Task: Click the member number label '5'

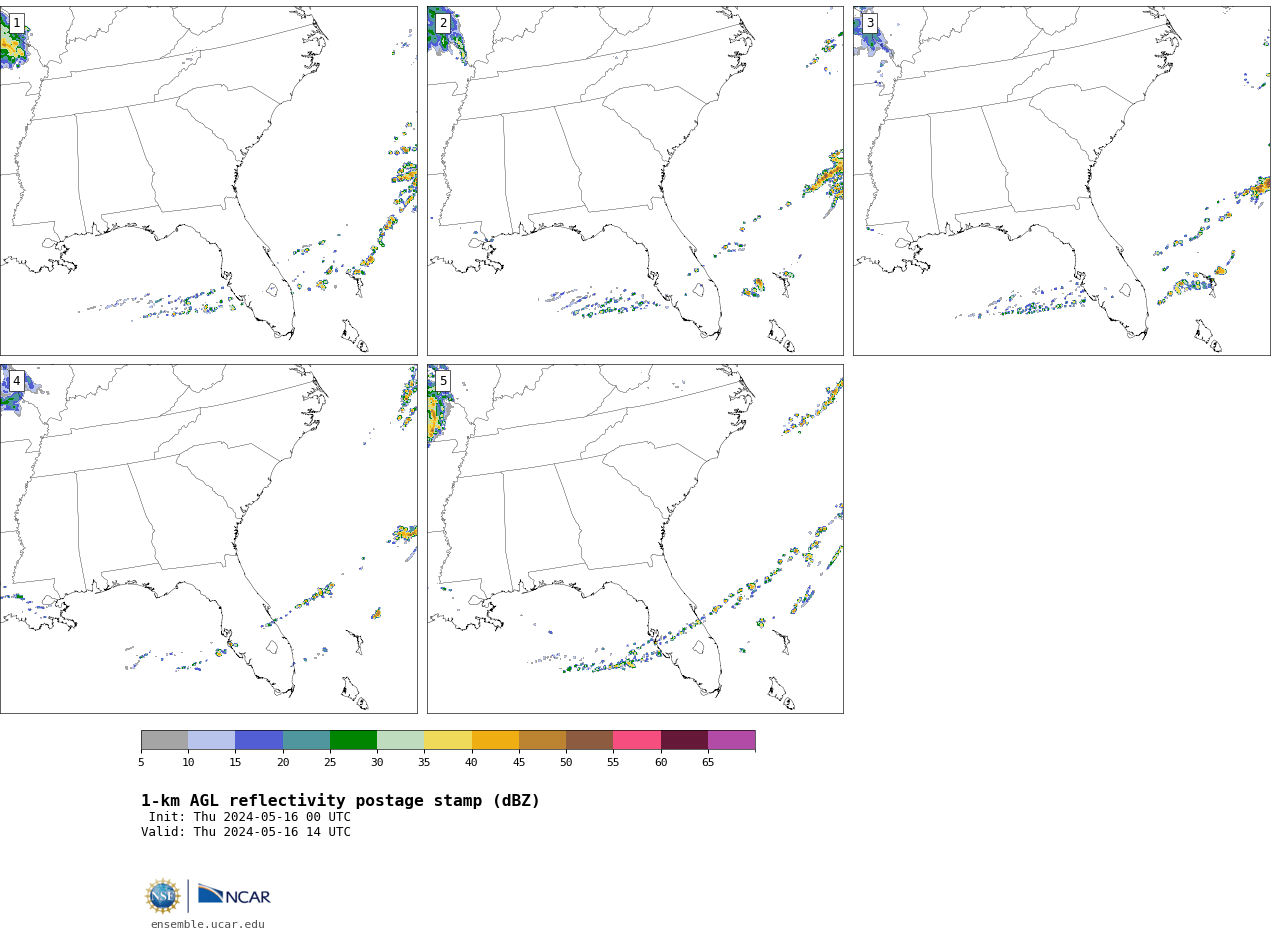Action: point(443,381)
